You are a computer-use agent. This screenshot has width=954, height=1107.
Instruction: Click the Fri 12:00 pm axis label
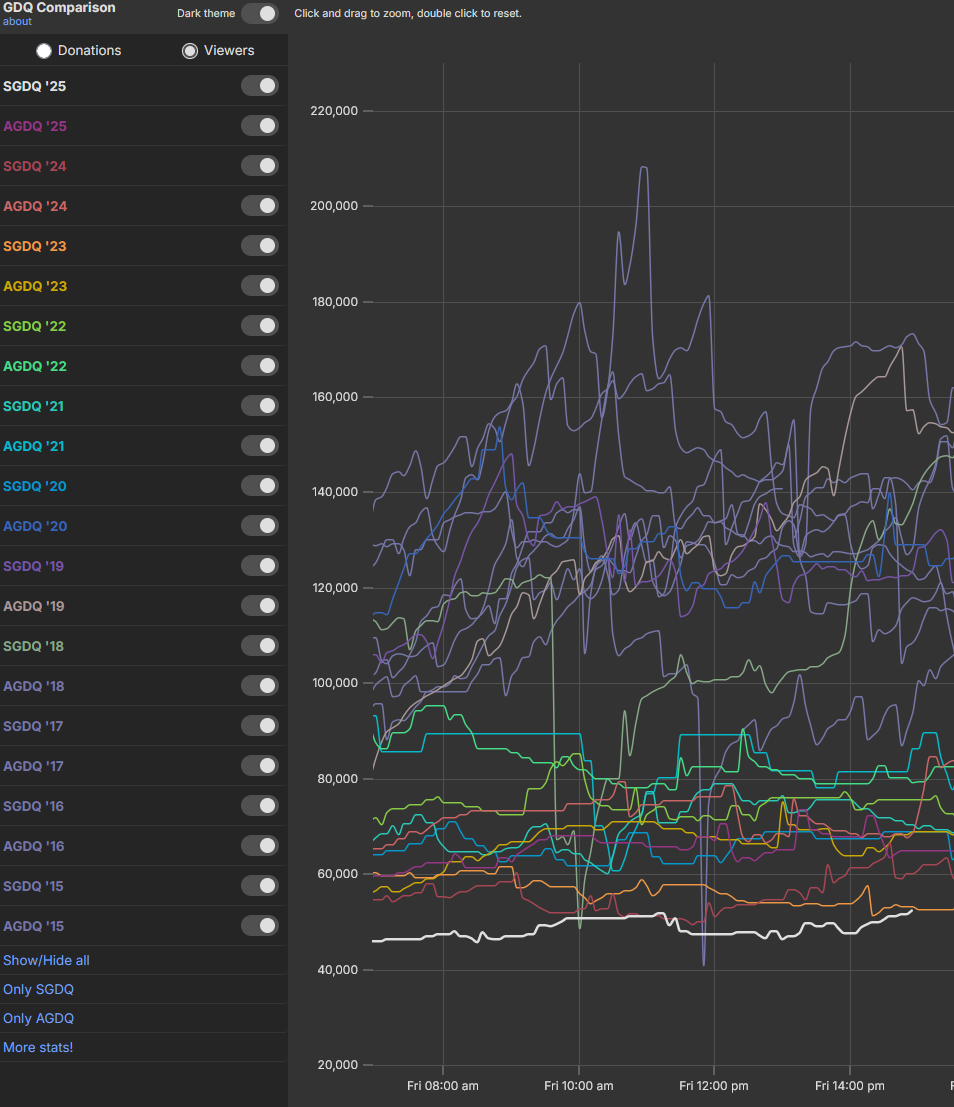(x=714, y=1086)
